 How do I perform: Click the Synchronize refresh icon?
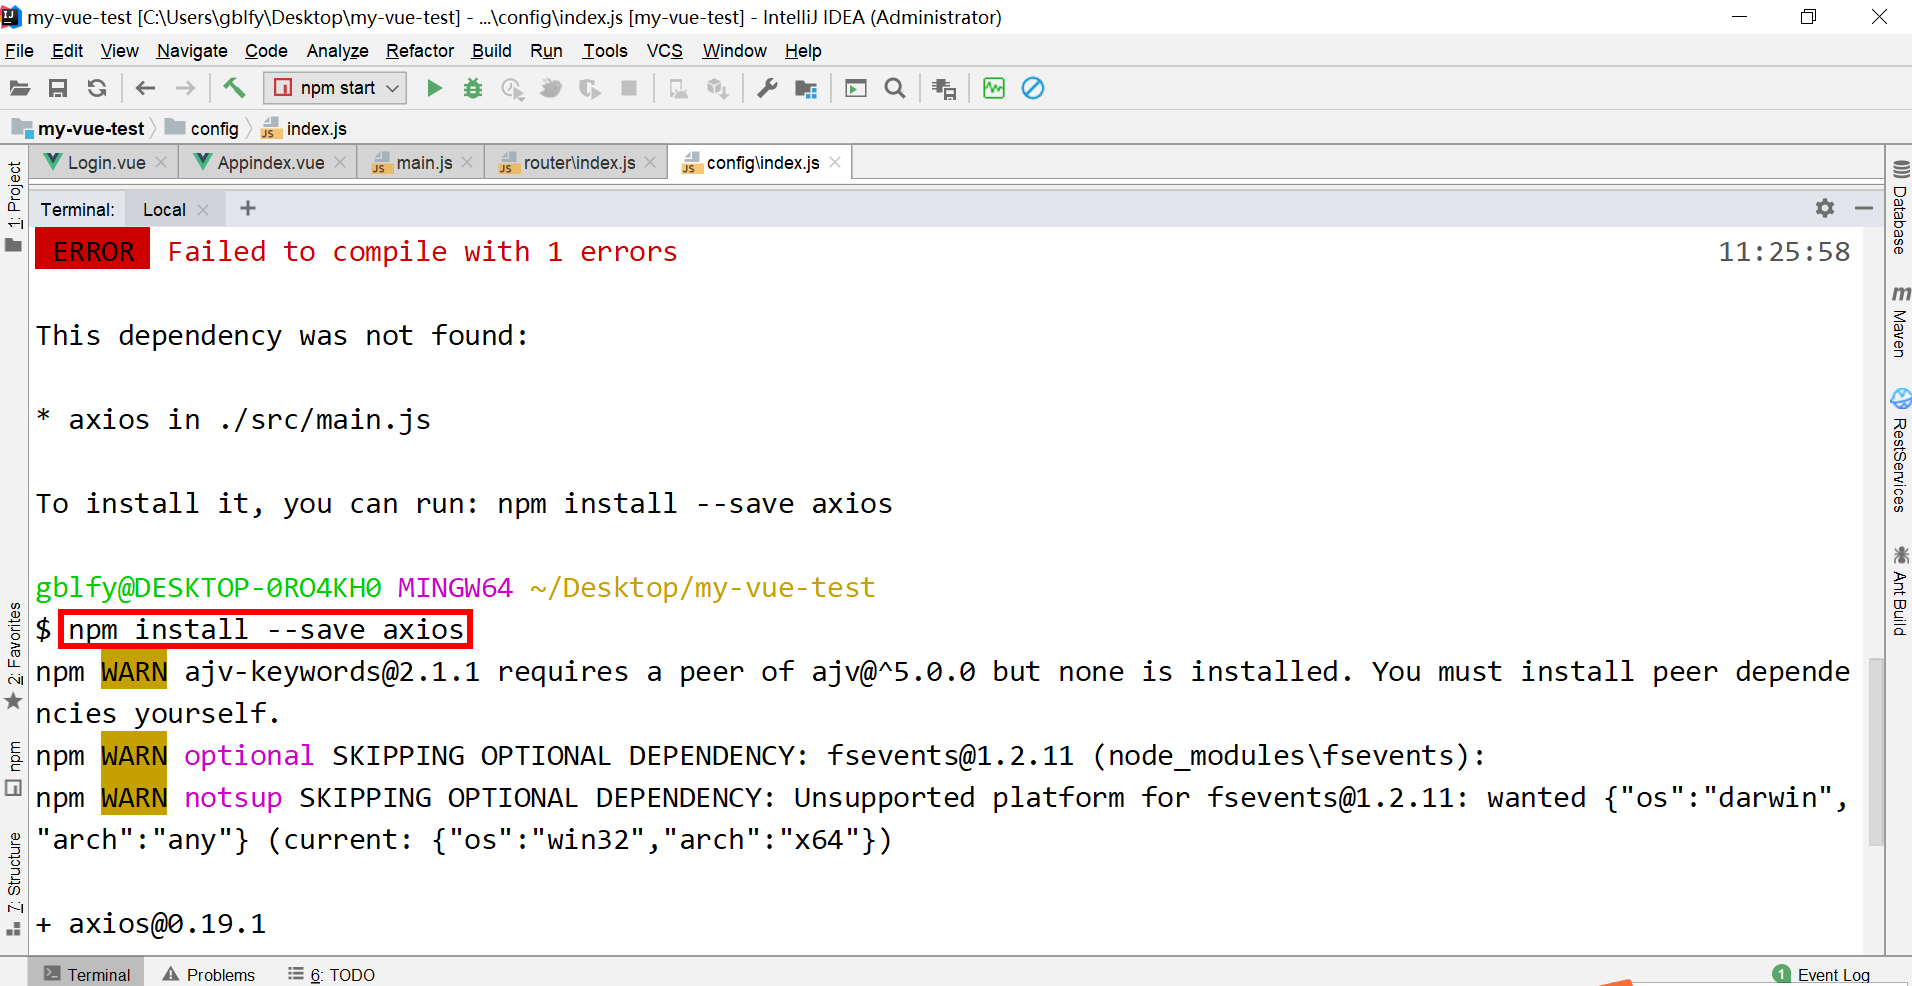[x=97, y=88]
